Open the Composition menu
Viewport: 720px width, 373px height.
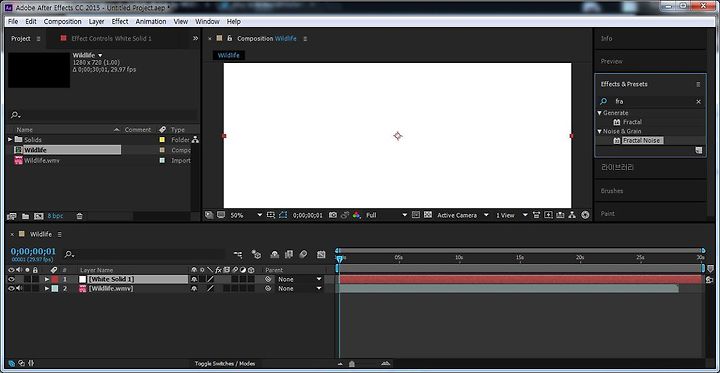(62, 22)
